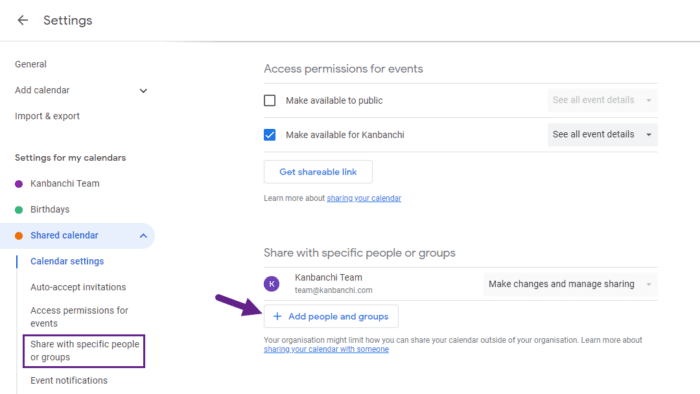Viewport: 700px width, 394px height.
Task: Click the green dot next to Birthdays
Action: (x=19, y=210)
